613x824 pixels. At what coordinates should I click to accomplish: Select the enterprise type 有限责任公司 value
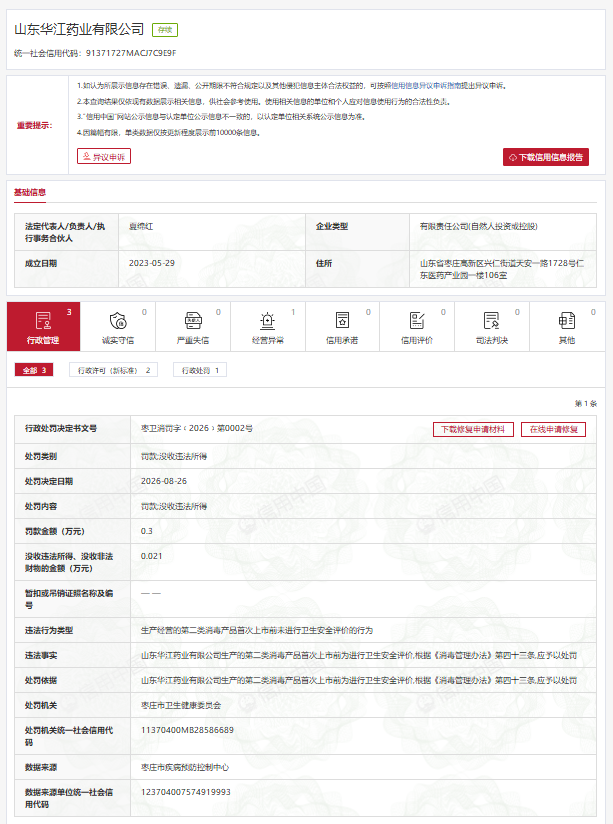pos(478,226)
